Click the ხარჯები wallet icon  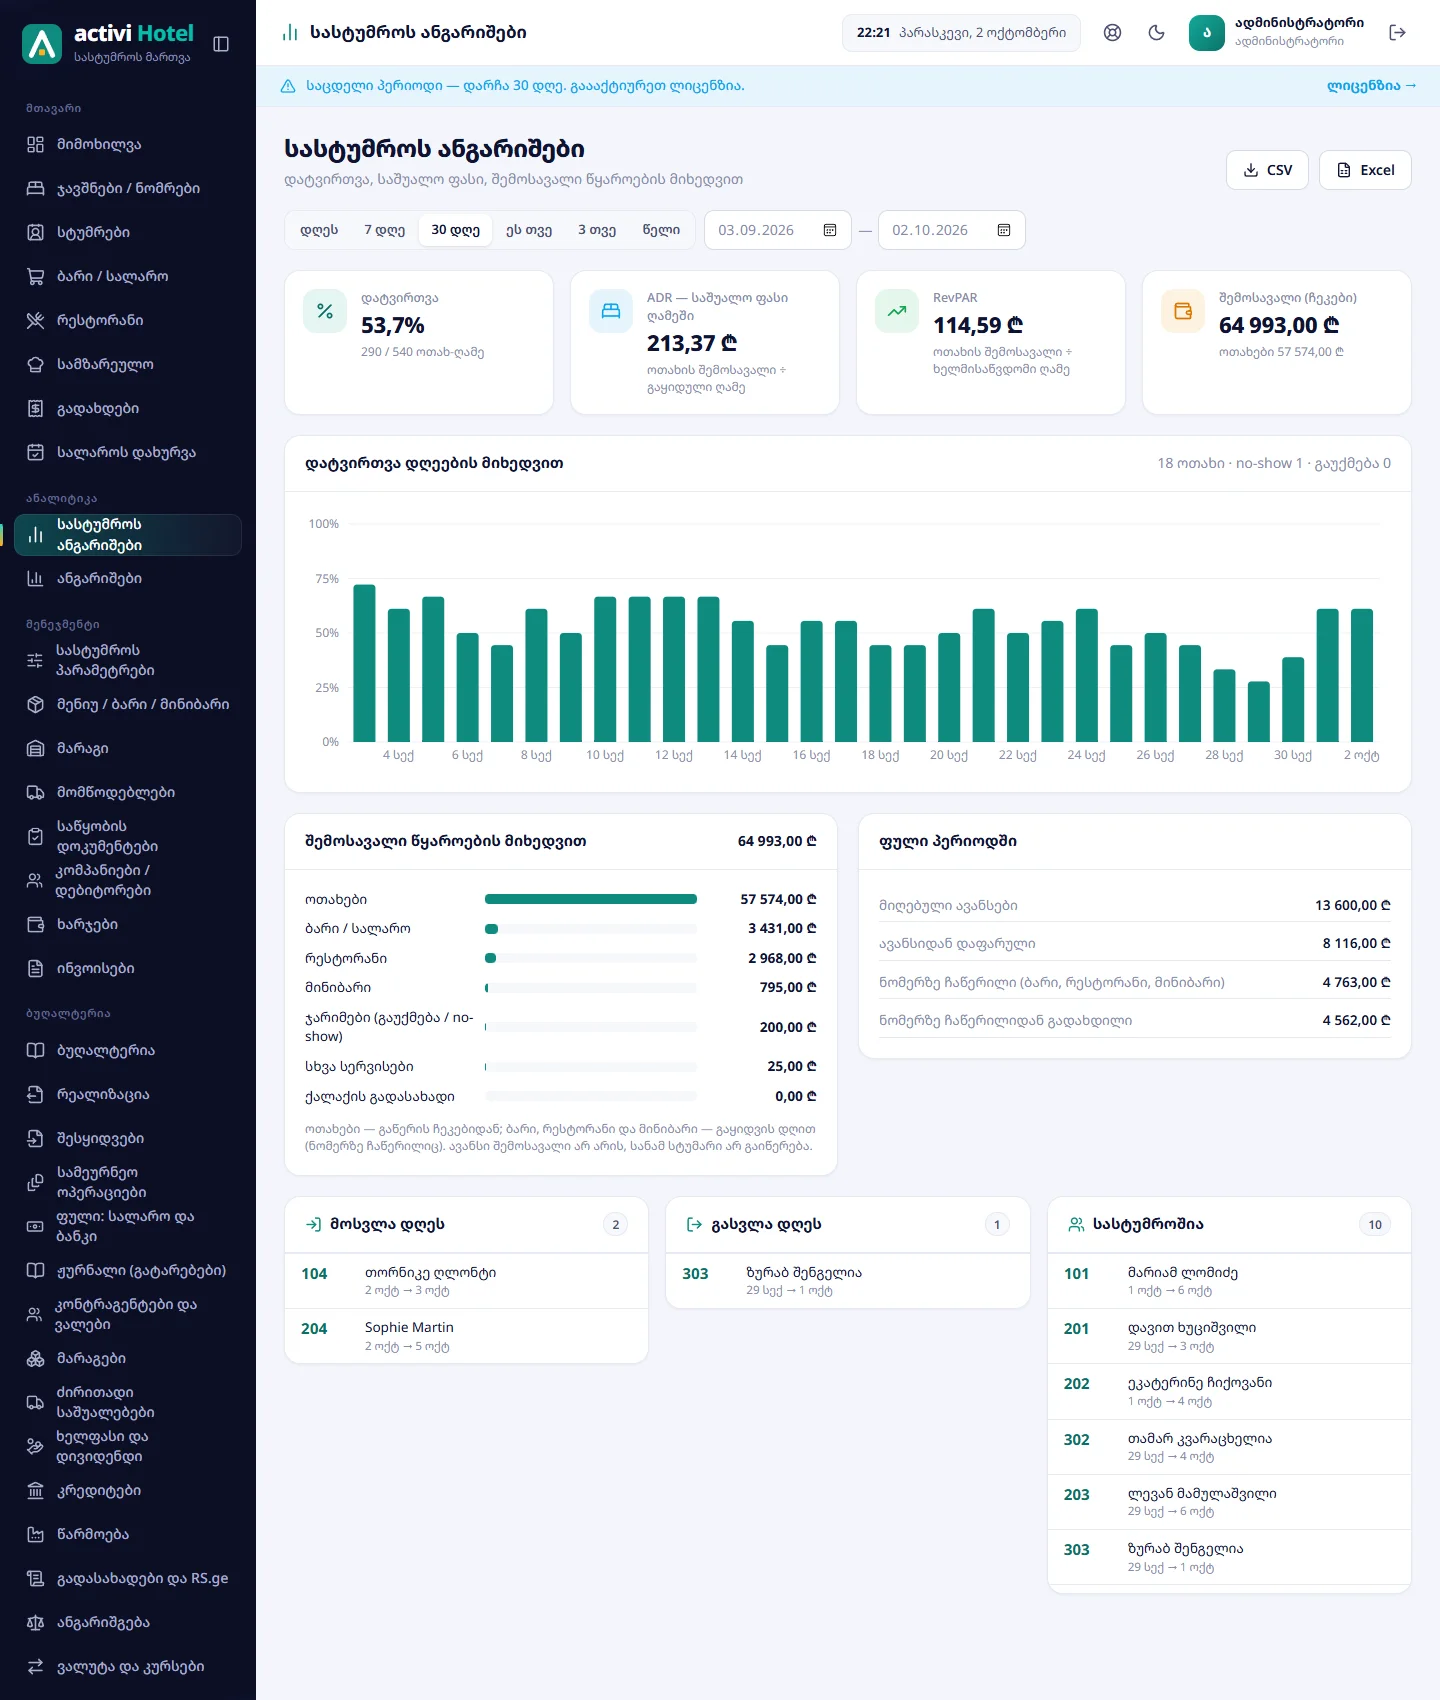pos(35,924)
